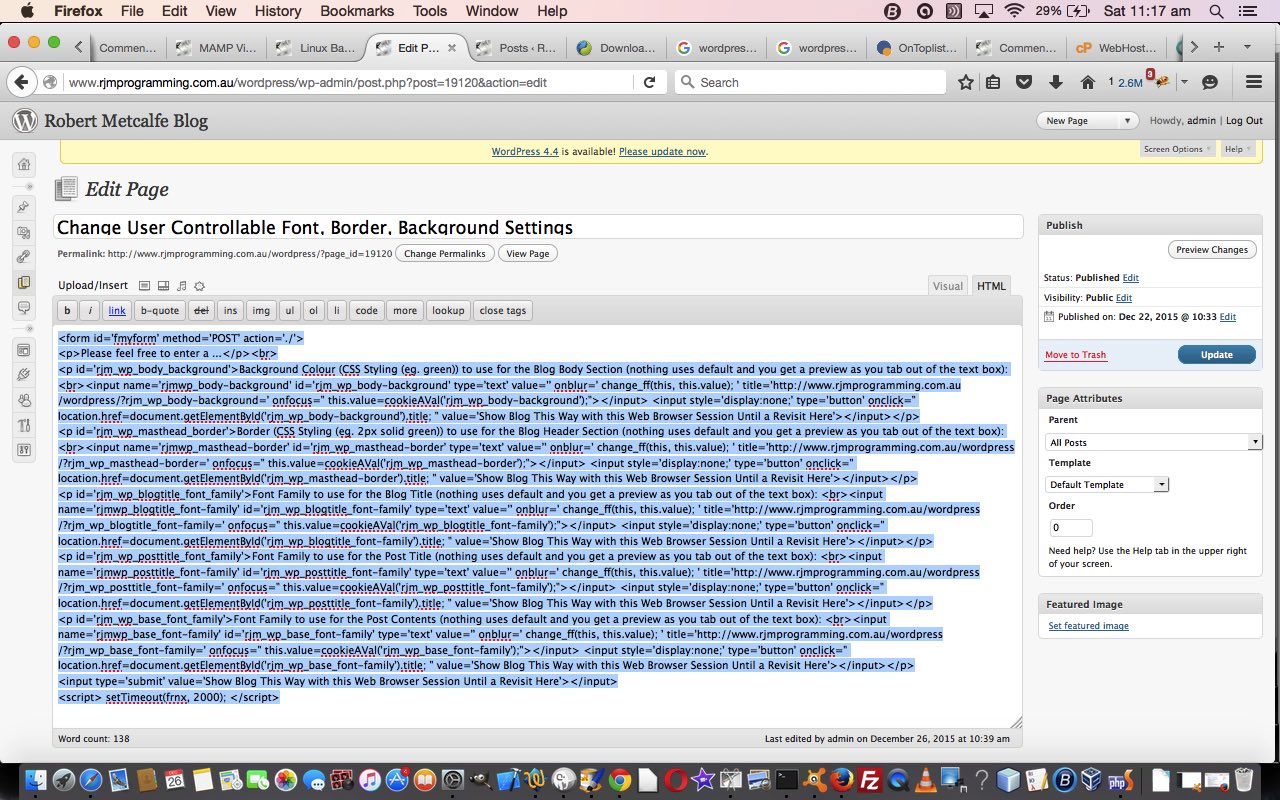This screenshot has width=1280, height=800.
Task: Open Firefox downloads arrow icon
Action: (x=1055, y=82)
